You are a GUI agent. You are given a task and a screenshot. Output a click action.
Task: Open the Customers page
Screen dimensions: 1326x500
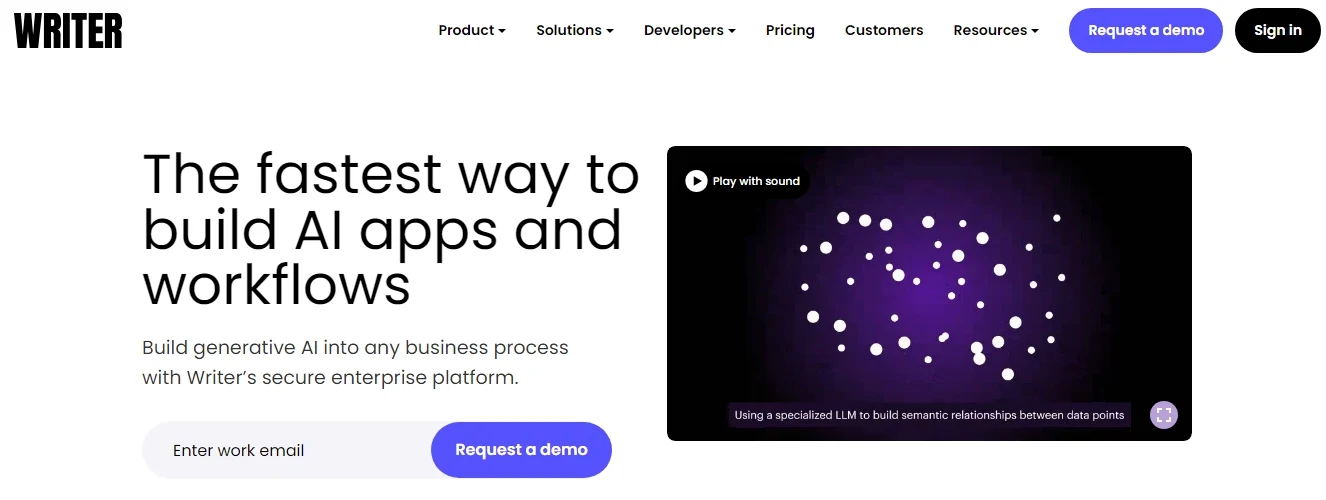(884, 30)
